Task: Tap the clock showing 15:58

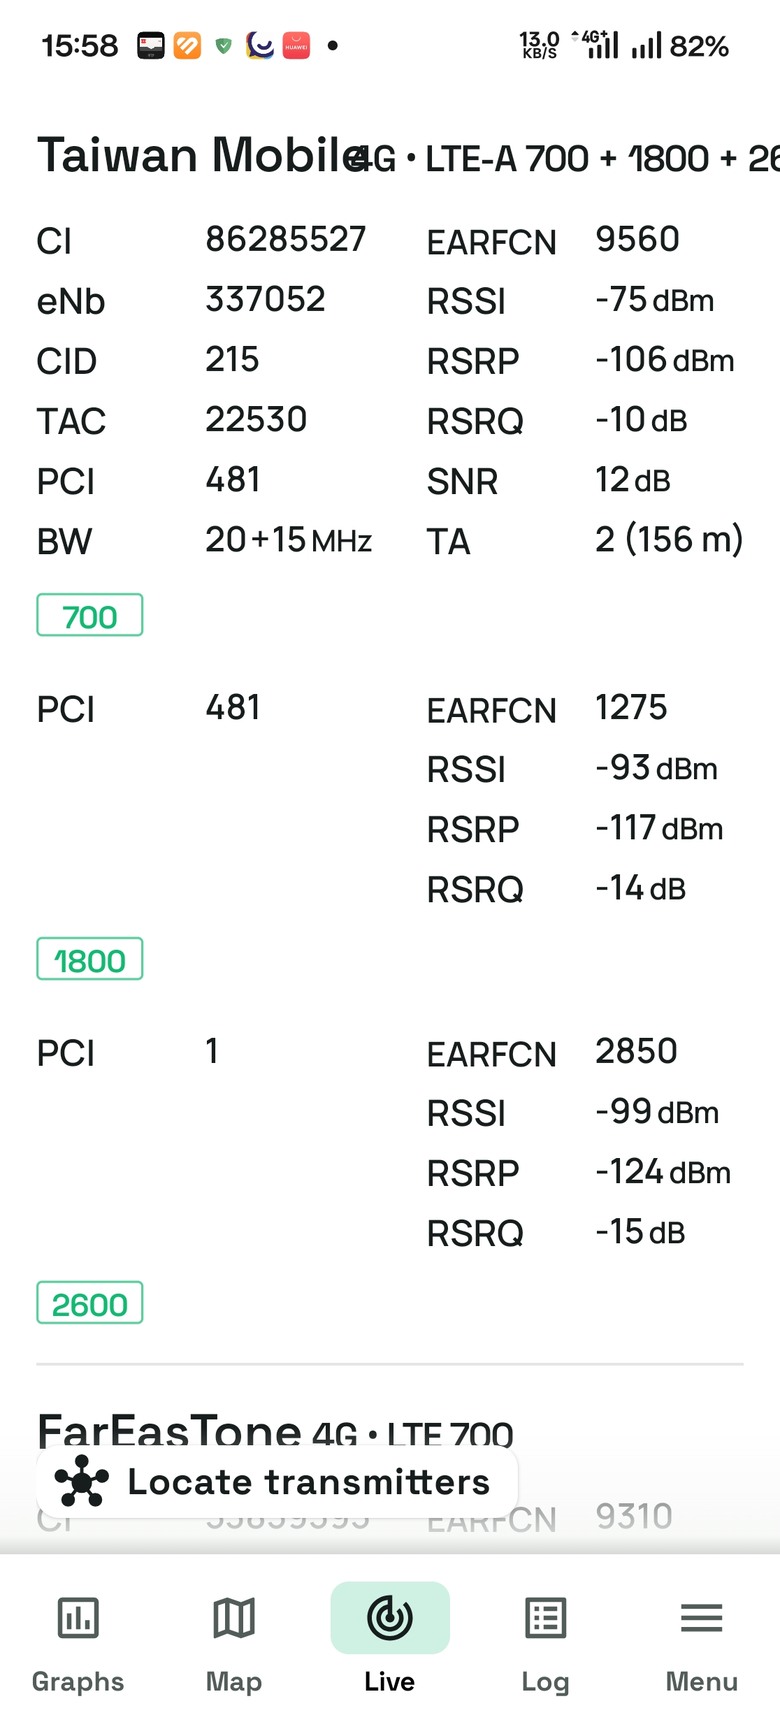Action: coord(80,46)
